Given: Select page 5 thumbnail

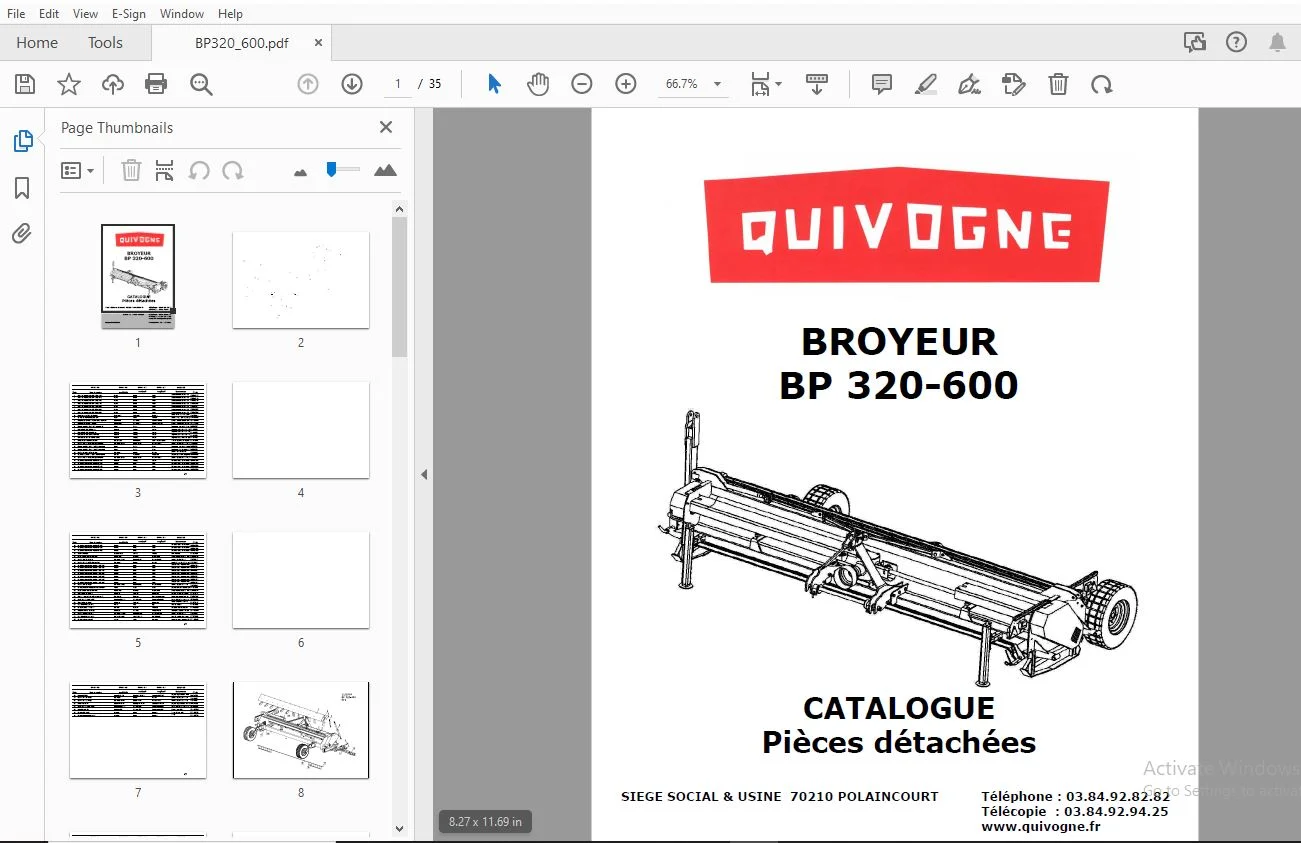Looking at the screenshot, I should [138, 580].
